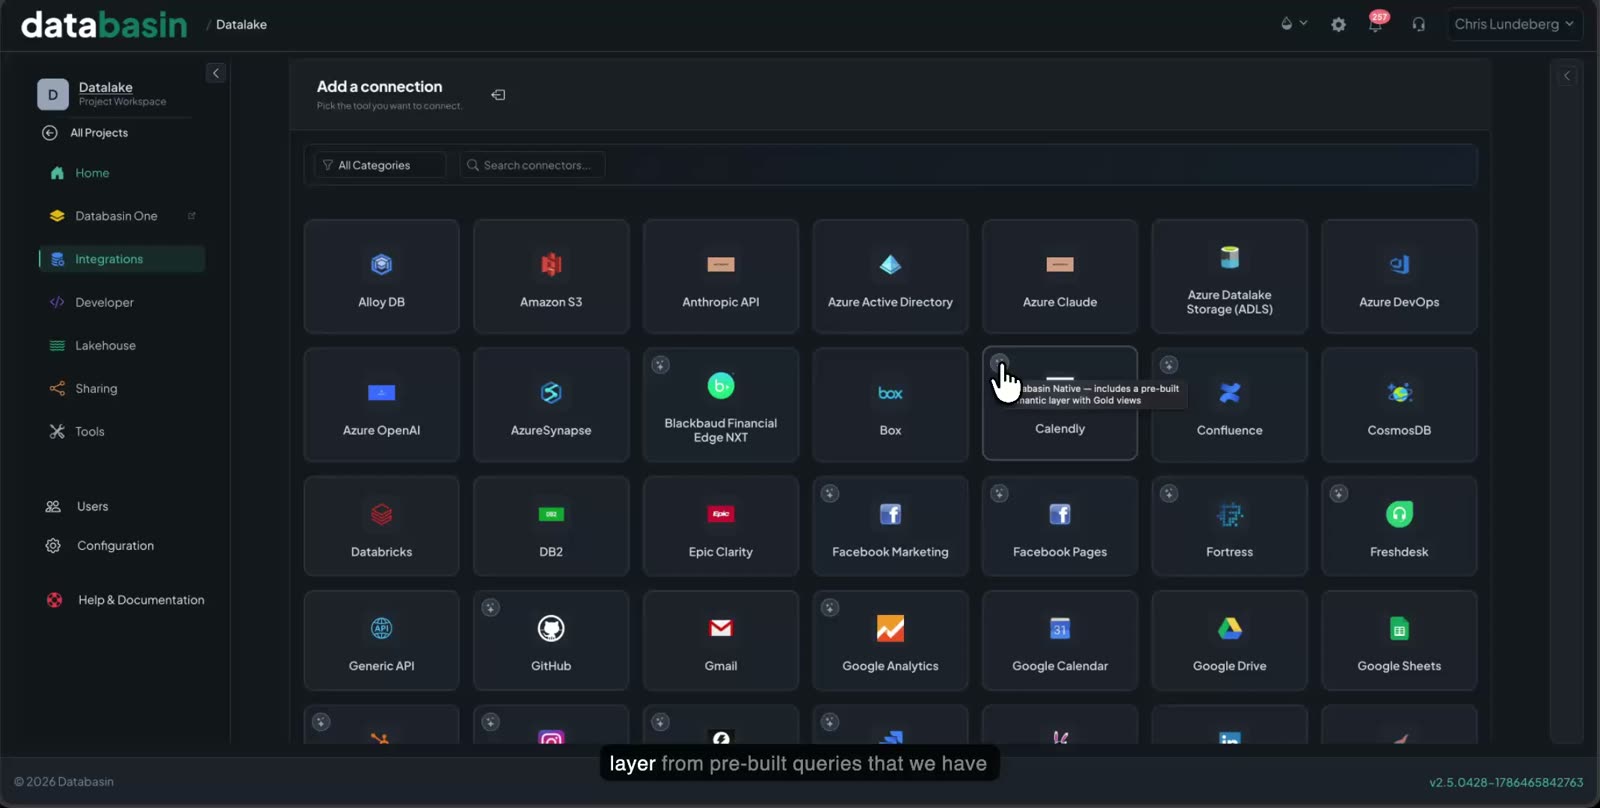Click the back icon beside Add a connection
The image size is (1600, 808).
click(x=498, y=95)
